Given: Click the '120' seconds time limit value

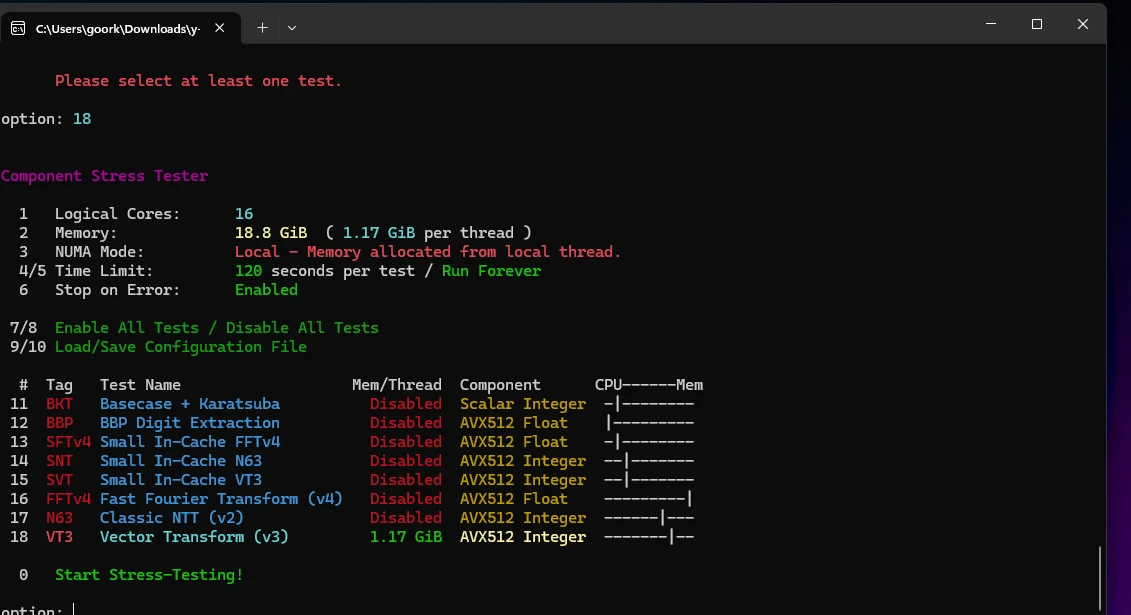Looking at the screenshot, I should 248,271.
